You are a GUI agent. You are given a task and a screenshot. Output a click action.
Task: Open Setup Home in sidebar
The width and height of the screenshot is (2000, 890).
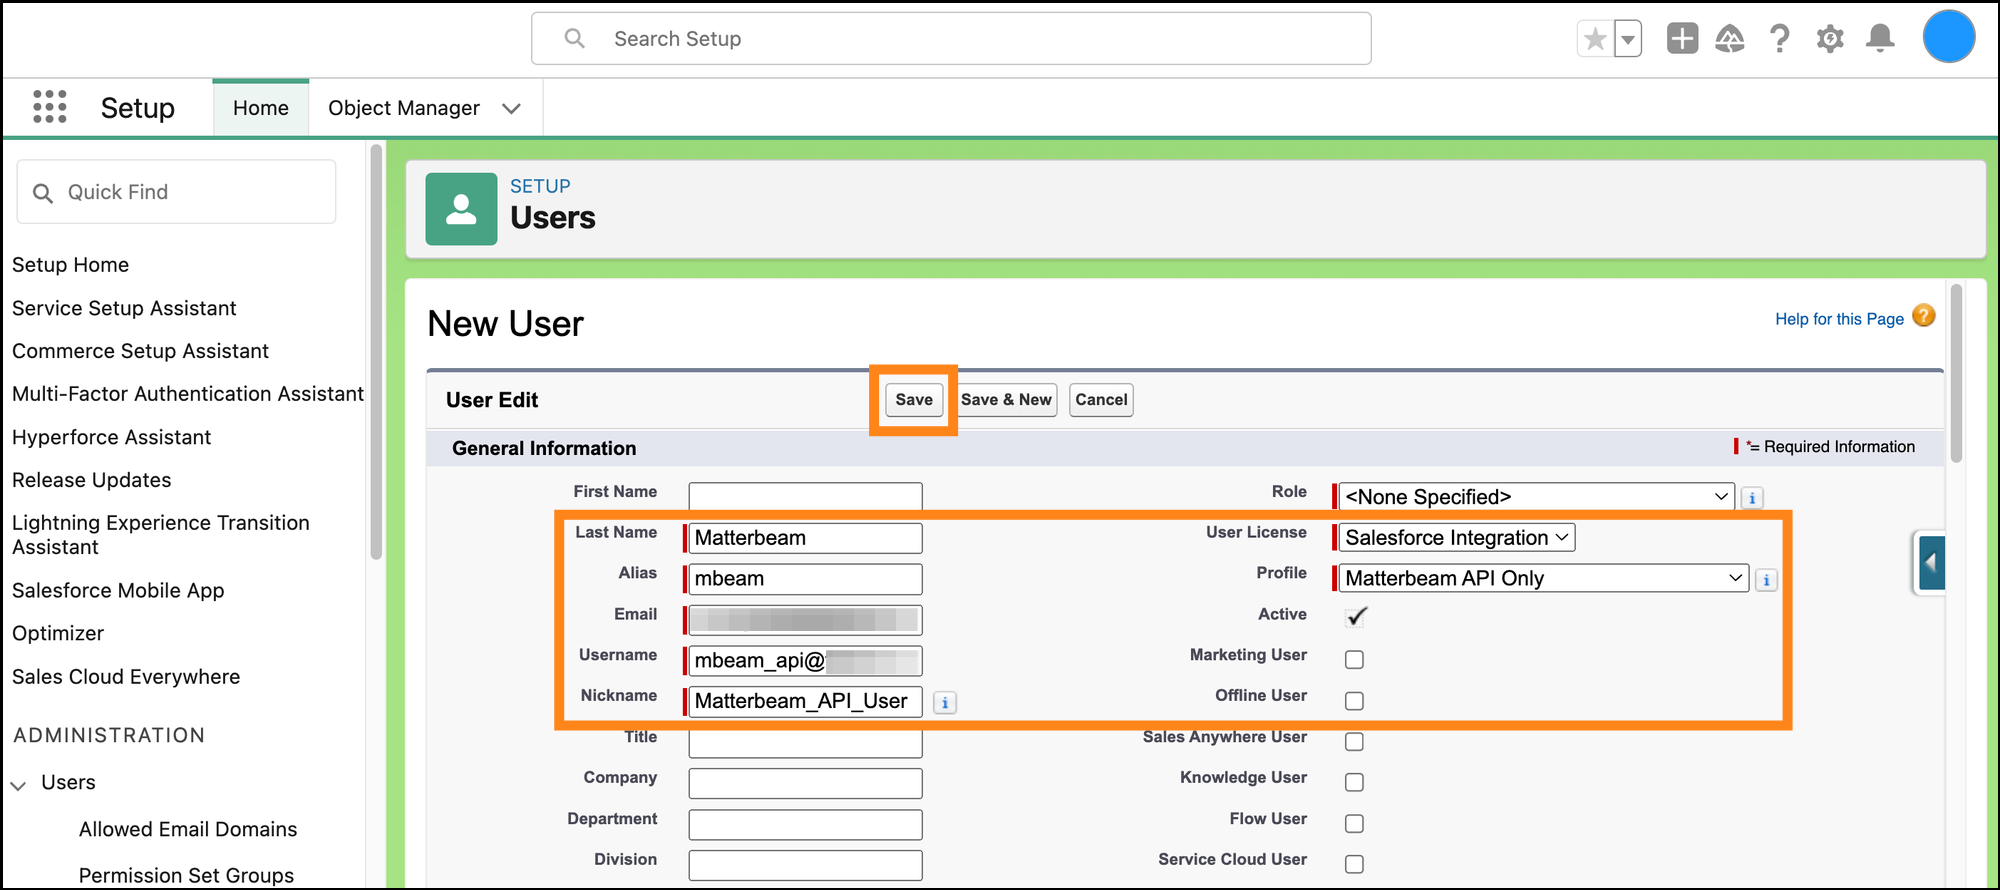point(70,265)
